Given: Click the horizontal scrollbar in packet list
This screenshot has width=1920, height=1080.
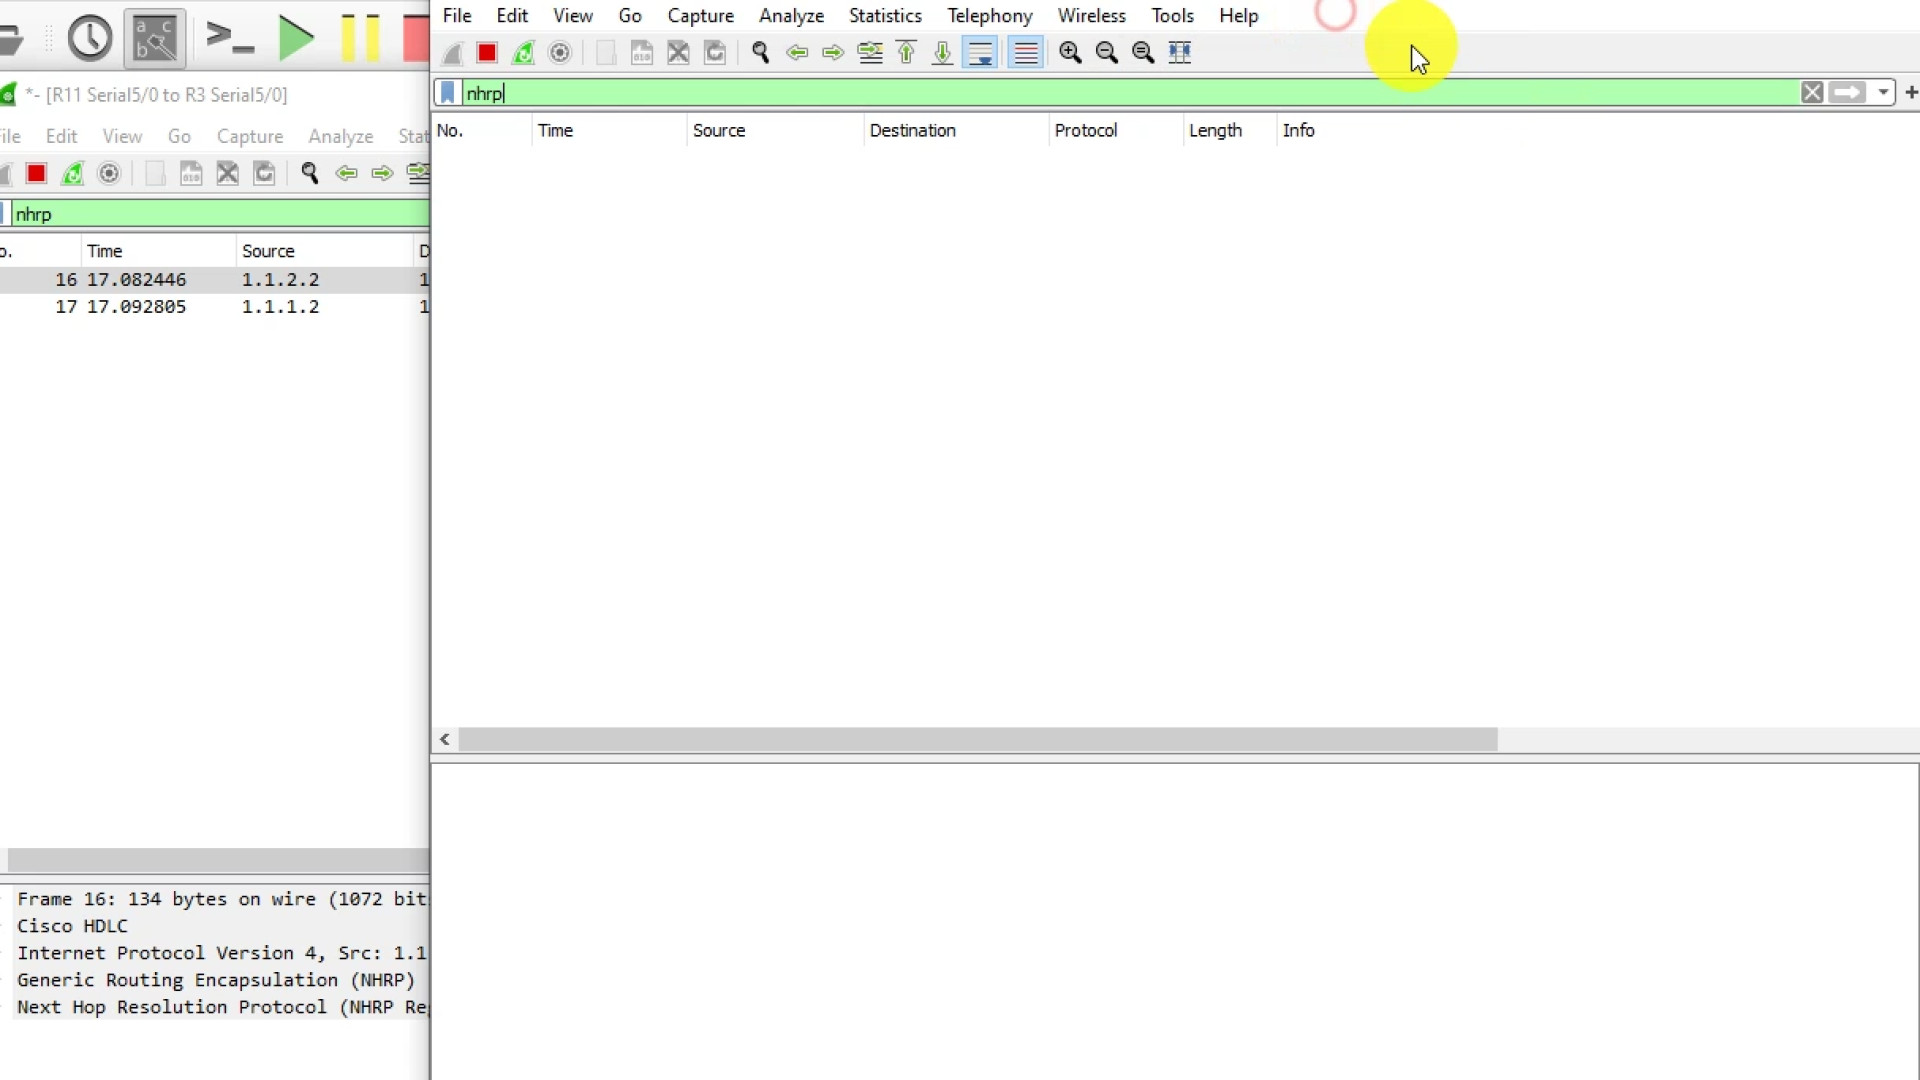Looking at the screenshot, I should pyautogui.click(x=977, y=740).
